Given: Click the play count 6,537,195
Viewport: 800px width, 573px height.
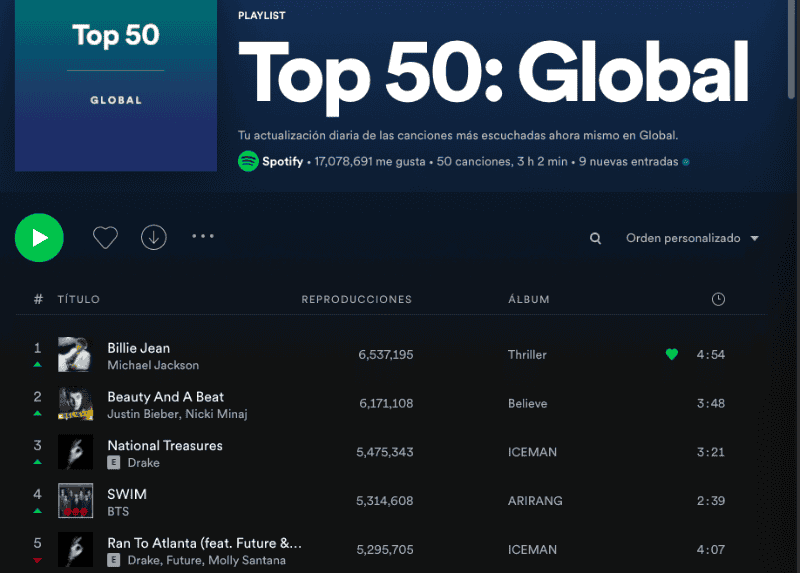Looking at the screenshot, I should pyautogui.click(x=386, y=355).
